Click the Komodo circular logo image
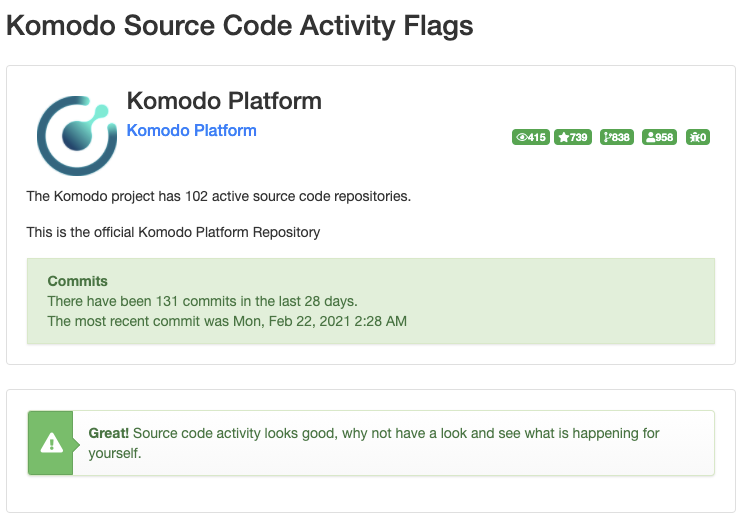 pos(77,136)
